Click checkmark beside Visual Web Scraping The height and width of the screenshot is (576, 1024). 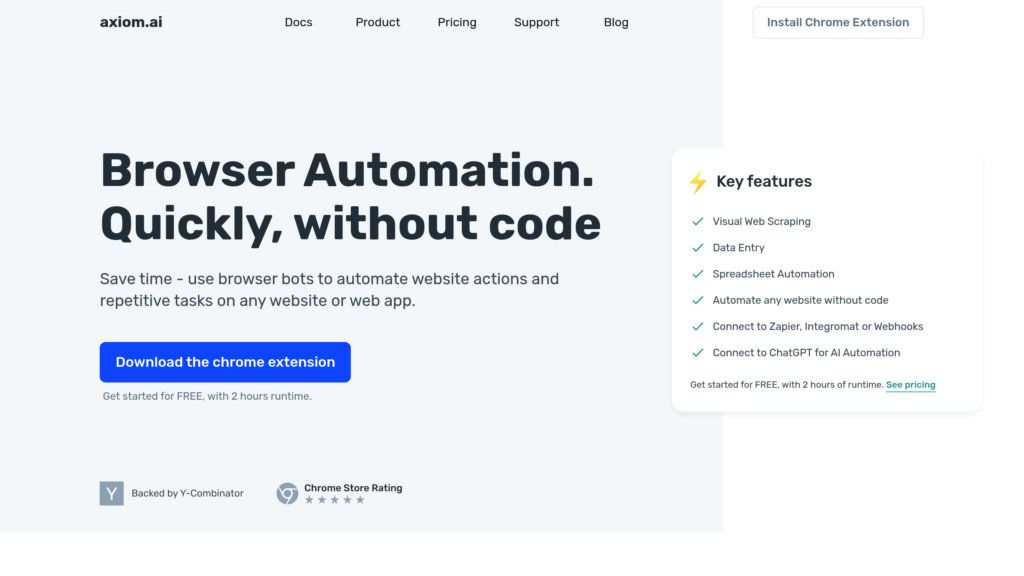(697, 221)
